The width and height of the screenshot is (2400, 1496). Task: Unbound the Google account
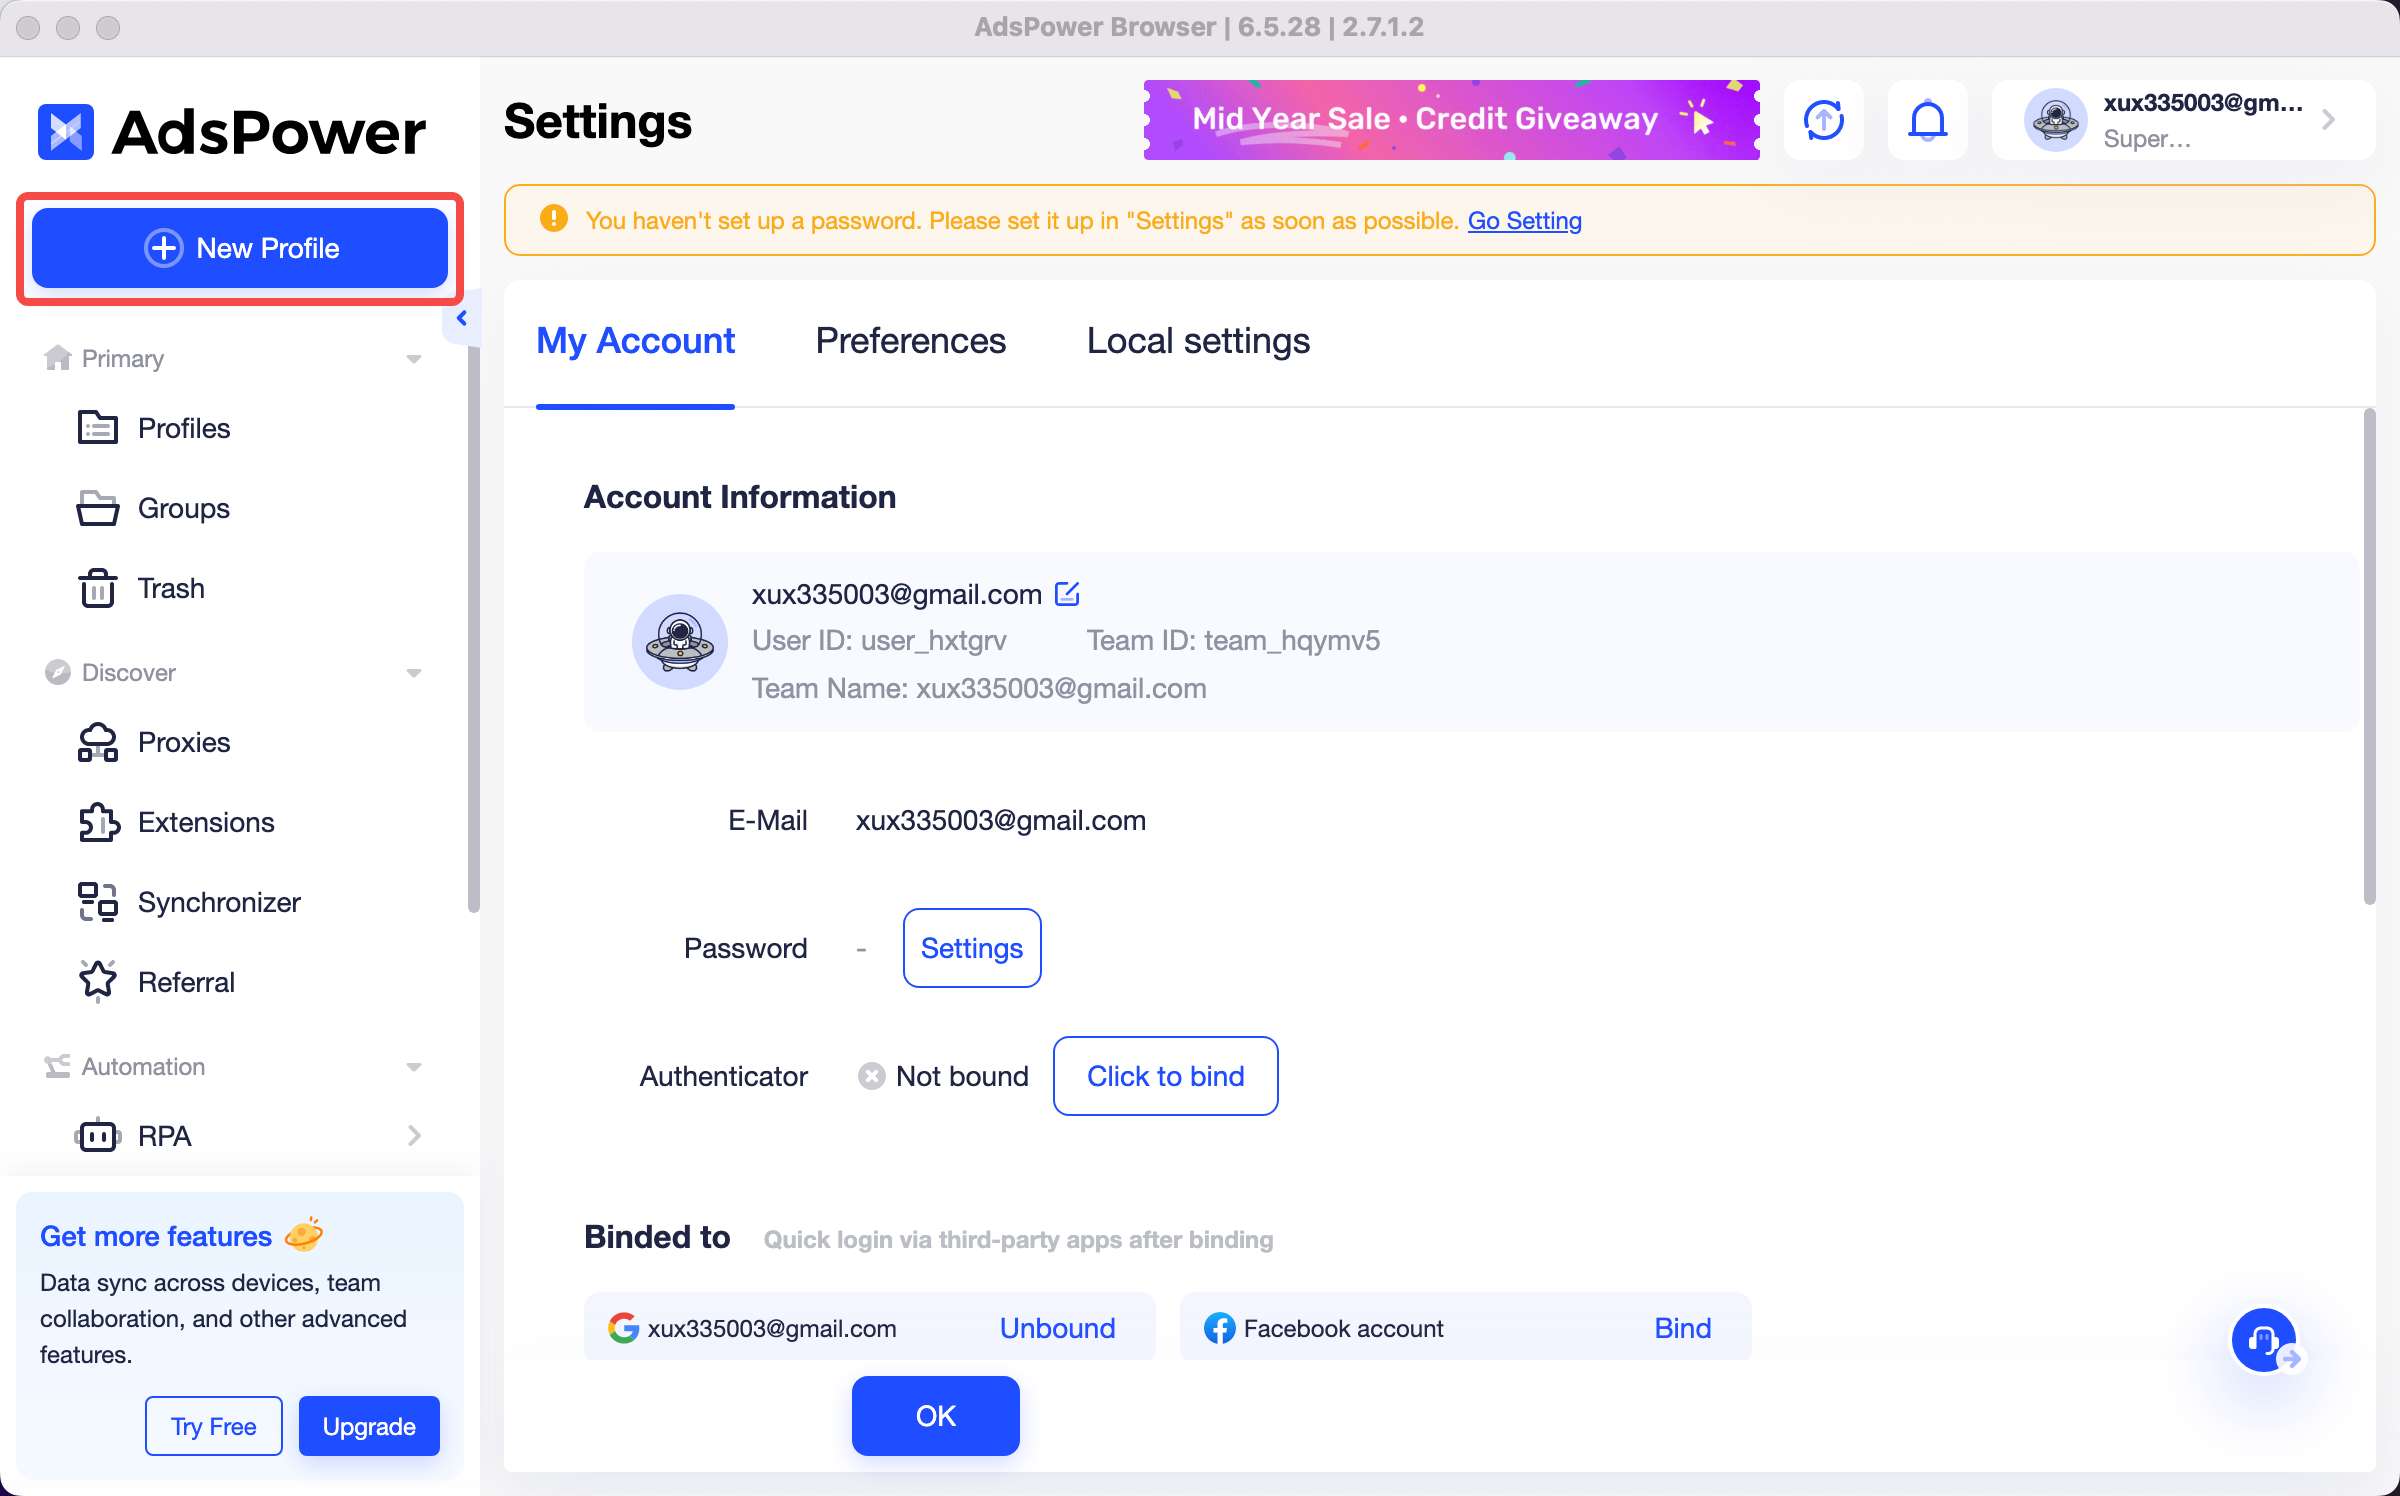pyautogui.click(x=1058, y=1328)
